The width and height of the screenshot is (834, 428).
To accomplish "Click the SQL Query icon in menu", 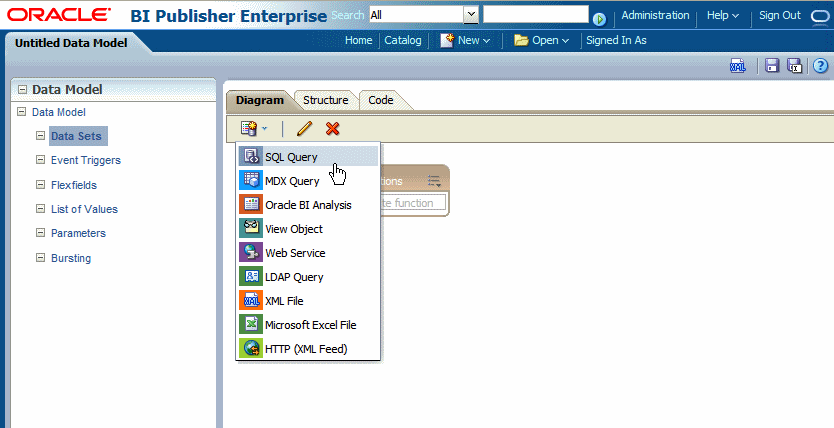I will coord(250,156).
